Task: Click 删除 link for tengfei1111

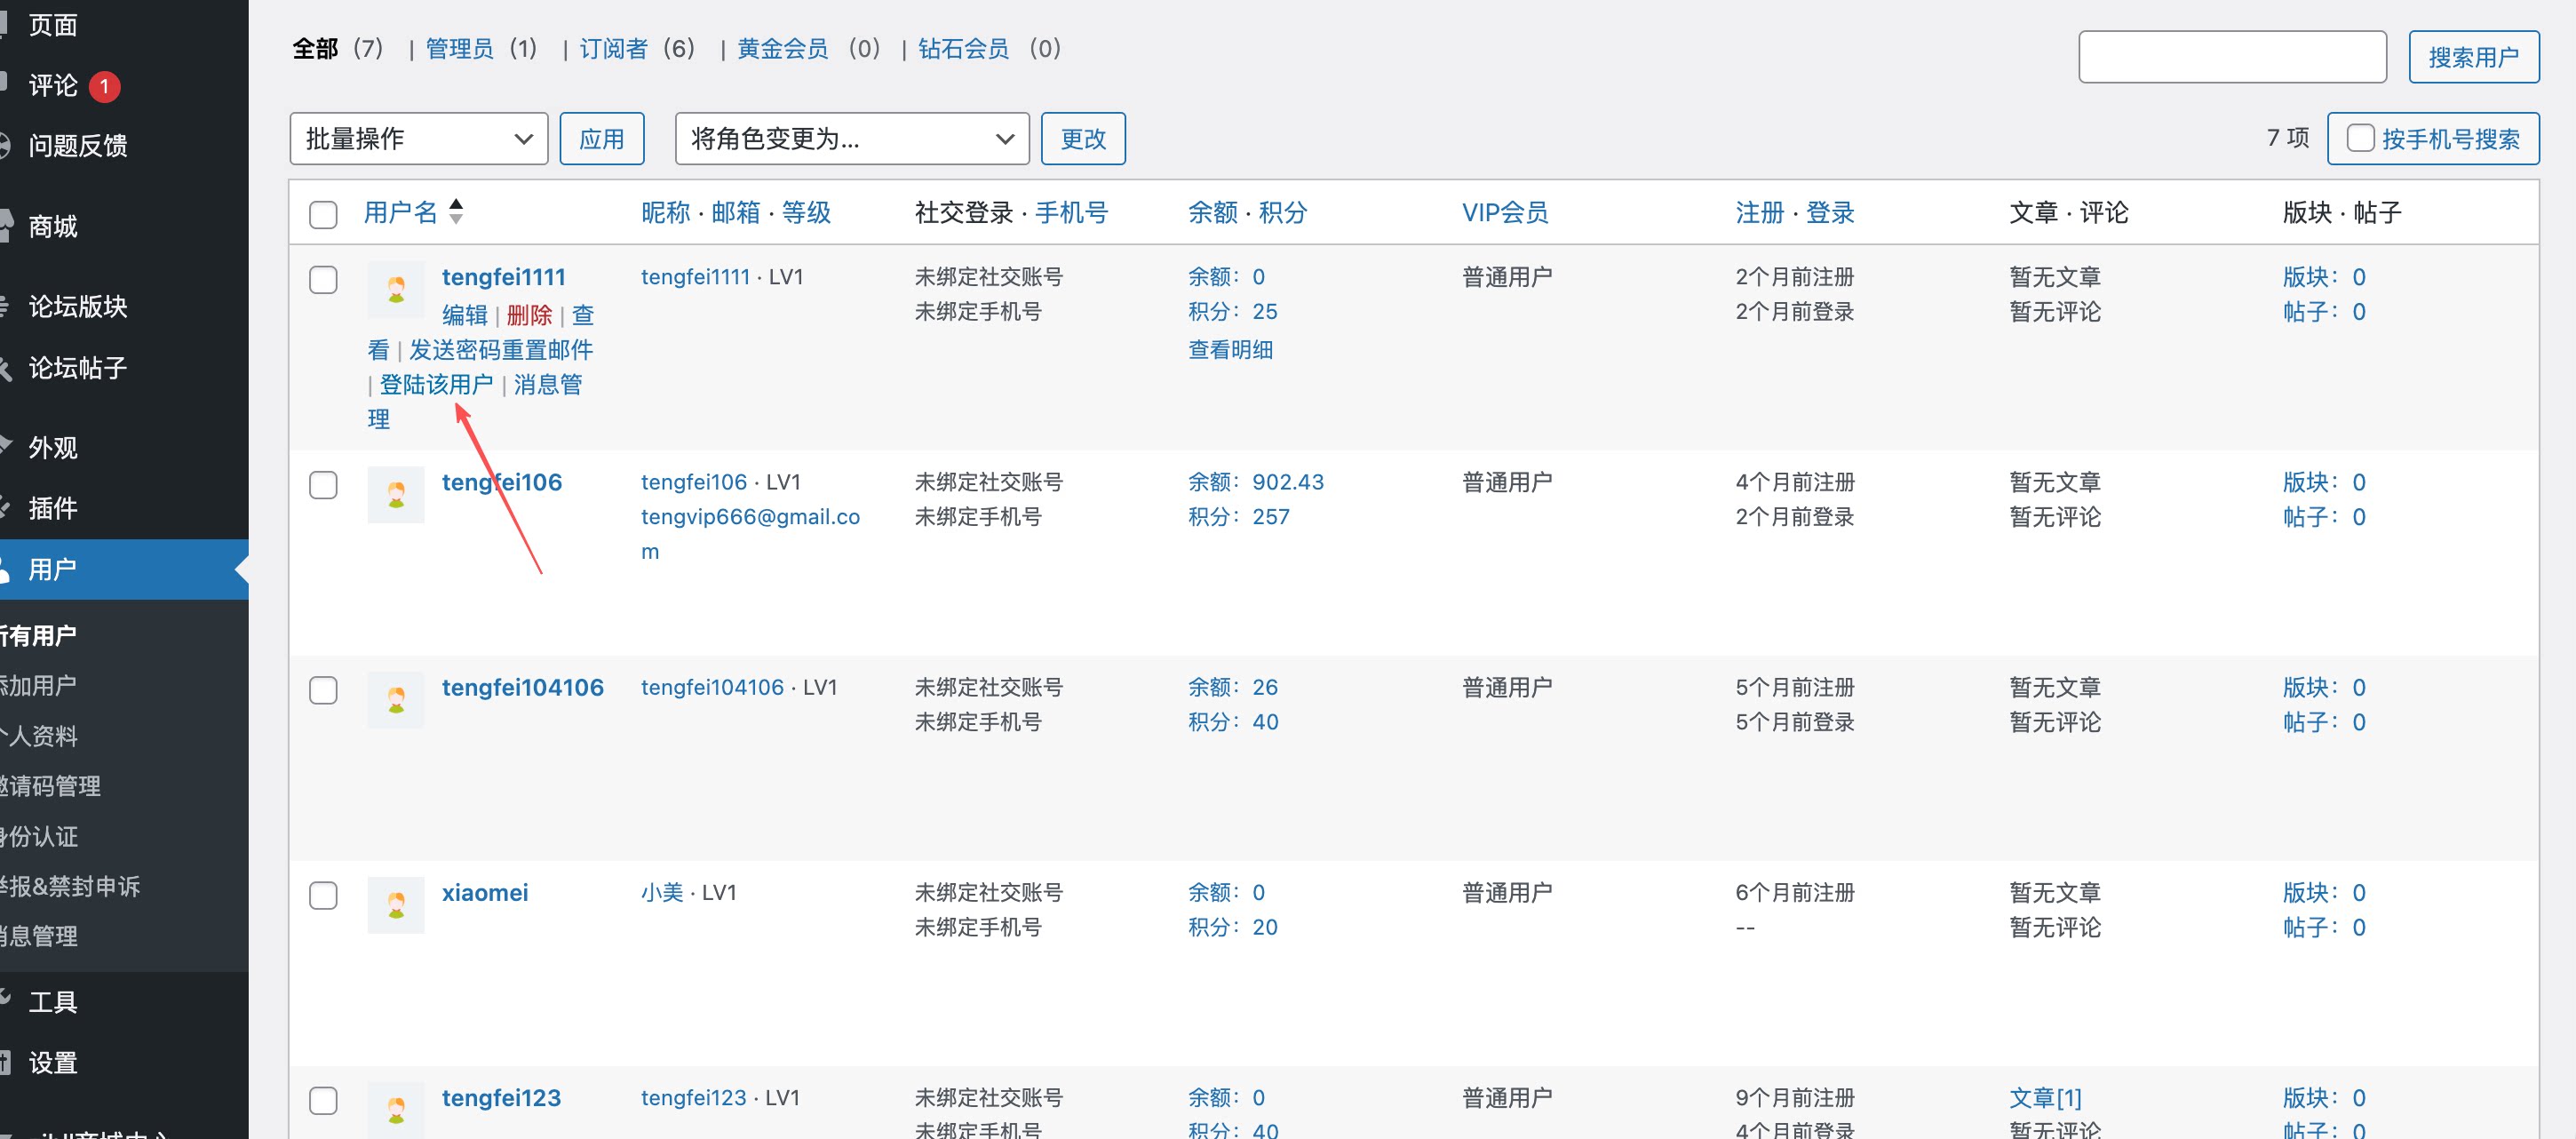Action: (529, 315)
